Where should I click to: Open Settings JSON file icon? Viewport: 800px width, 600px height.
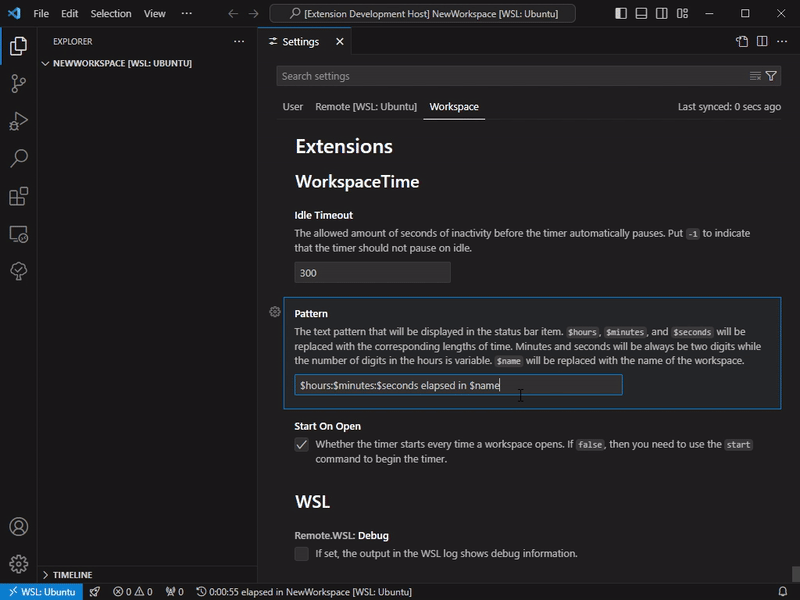[742, 41]
